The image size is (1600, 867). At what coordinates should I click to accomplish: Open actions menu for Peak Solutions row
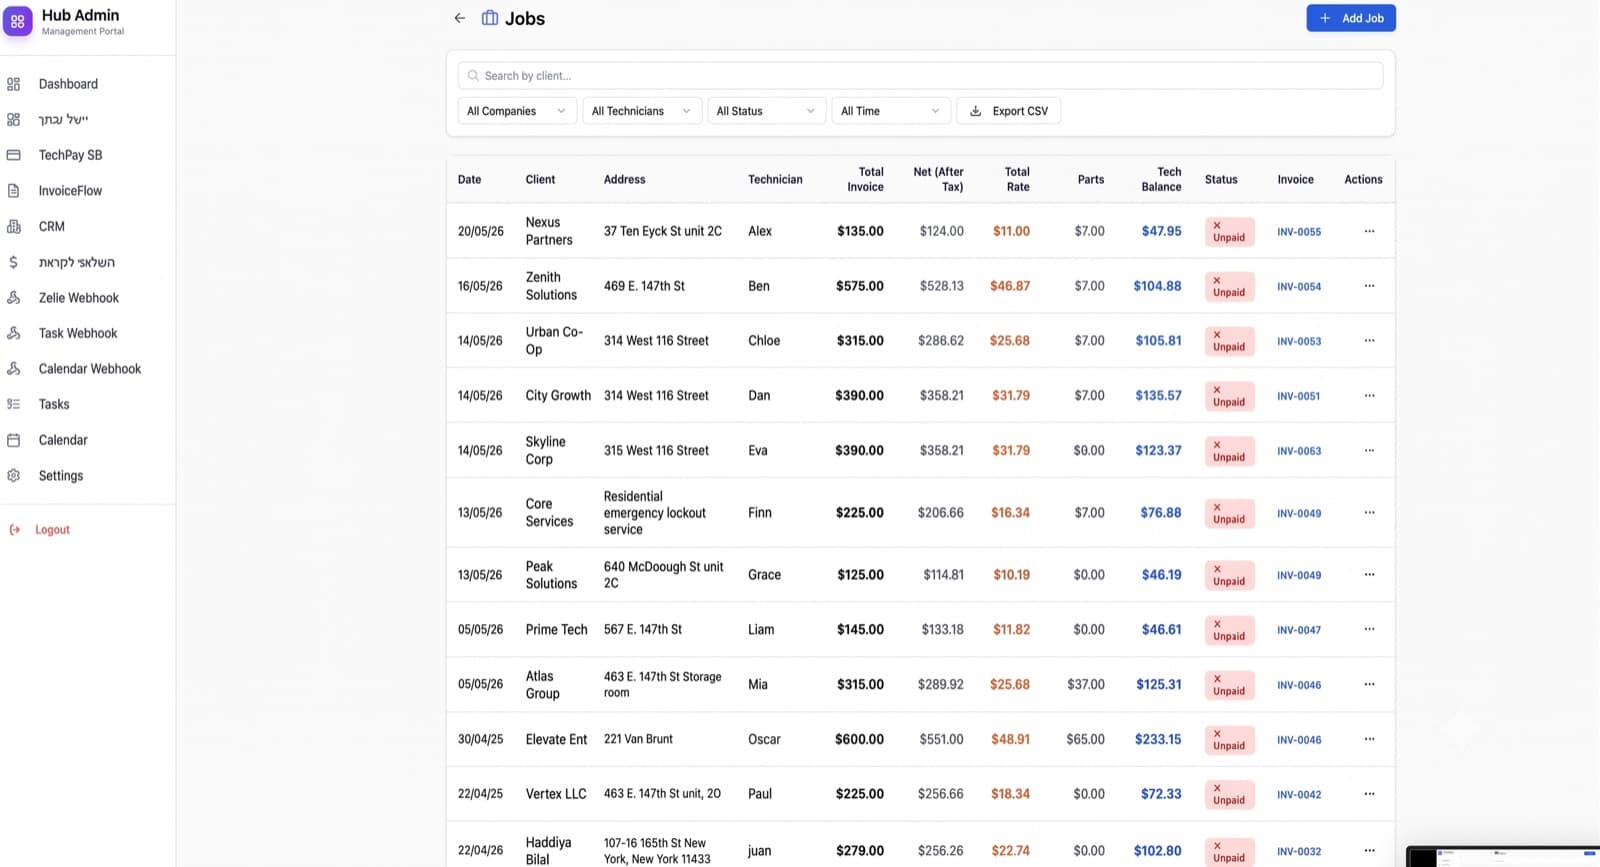click(x=1369, y=575)
